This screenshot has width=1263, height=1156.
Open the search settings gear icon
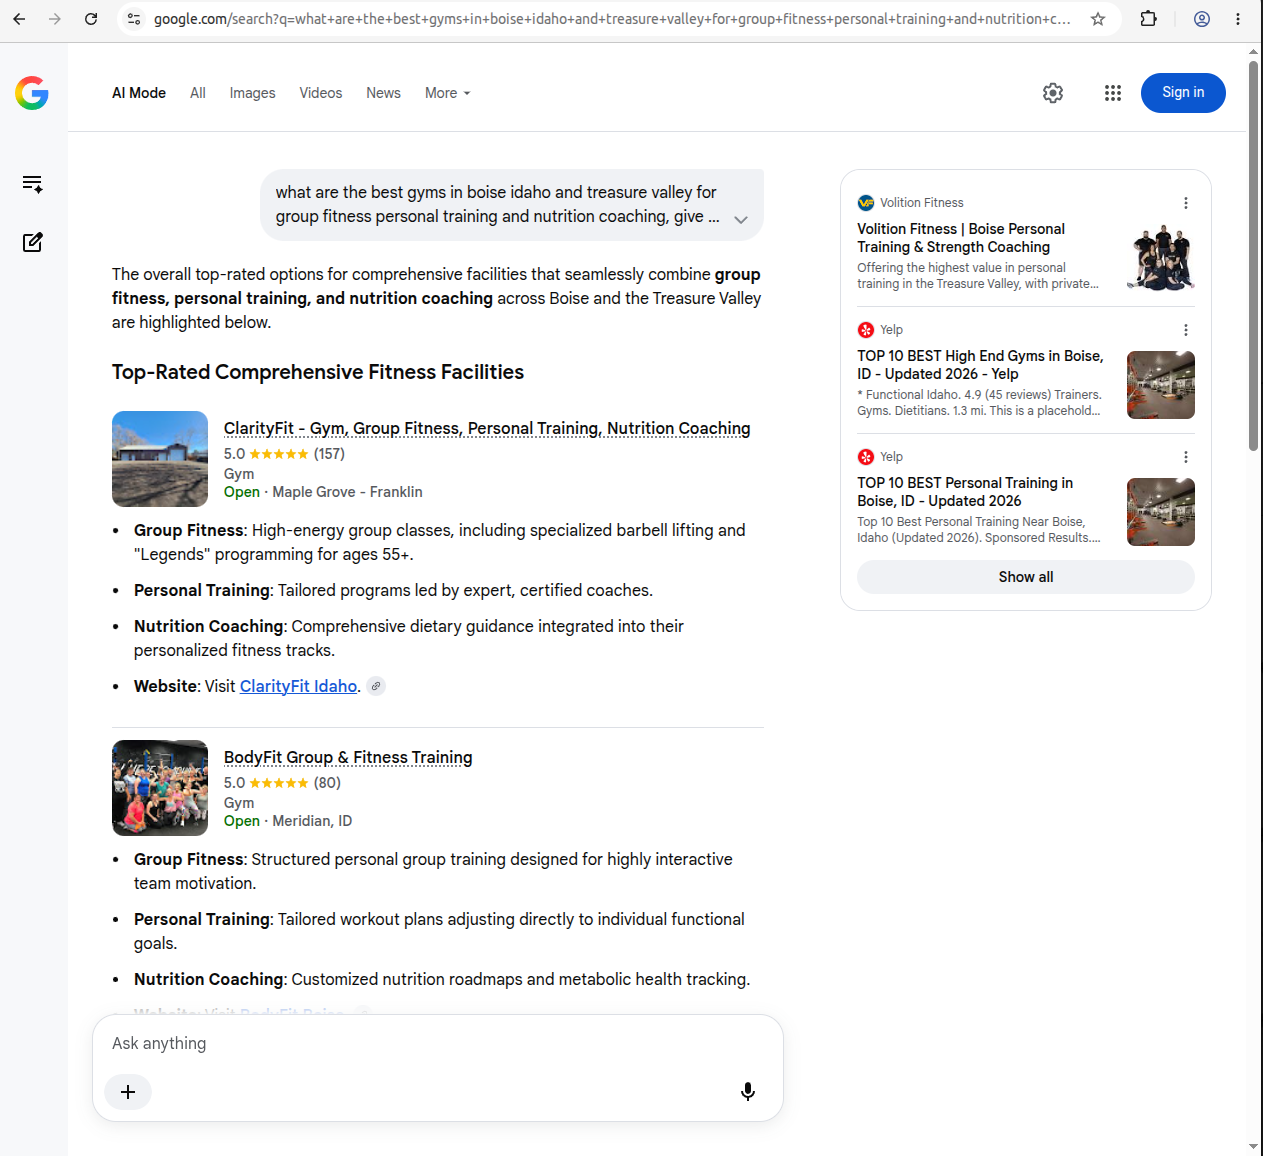tap(1053, 93)
